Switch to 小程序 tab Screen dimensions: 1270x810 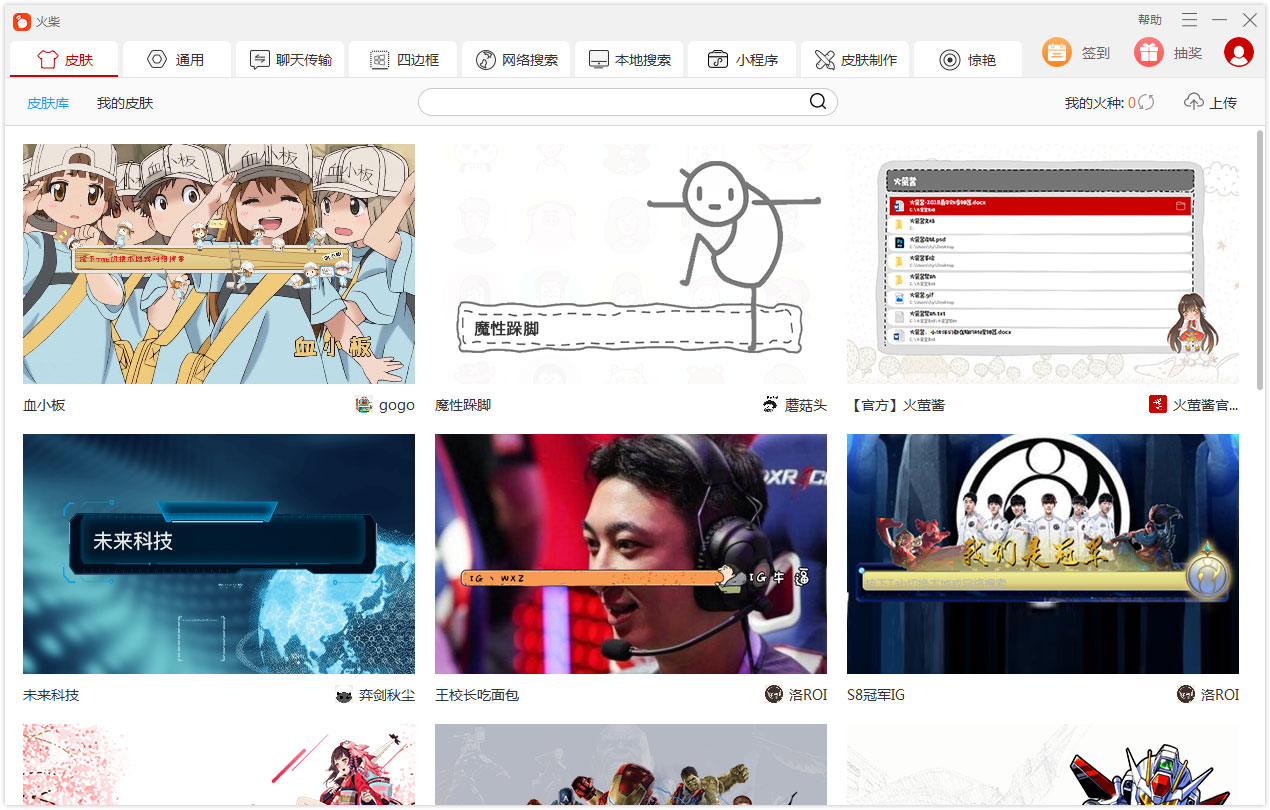click(x=742, y=59)
